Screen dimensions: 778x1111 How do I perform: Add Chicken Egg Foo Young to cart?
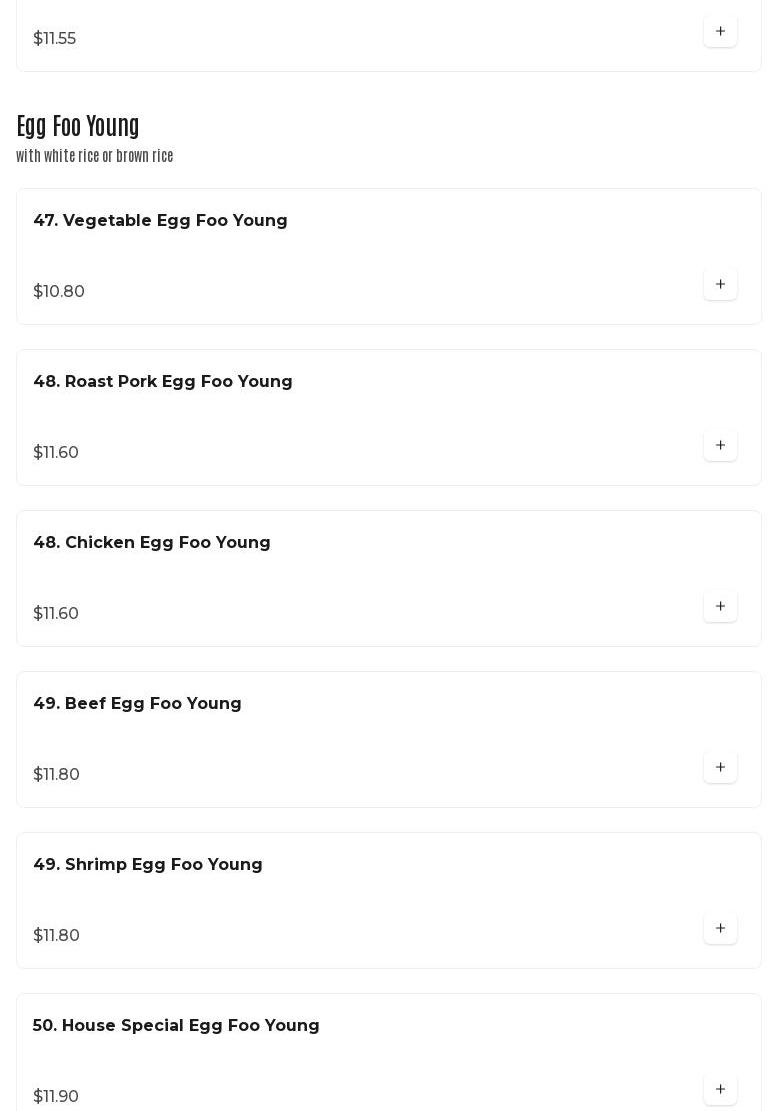pyautogui.click(x=720, y=606)
